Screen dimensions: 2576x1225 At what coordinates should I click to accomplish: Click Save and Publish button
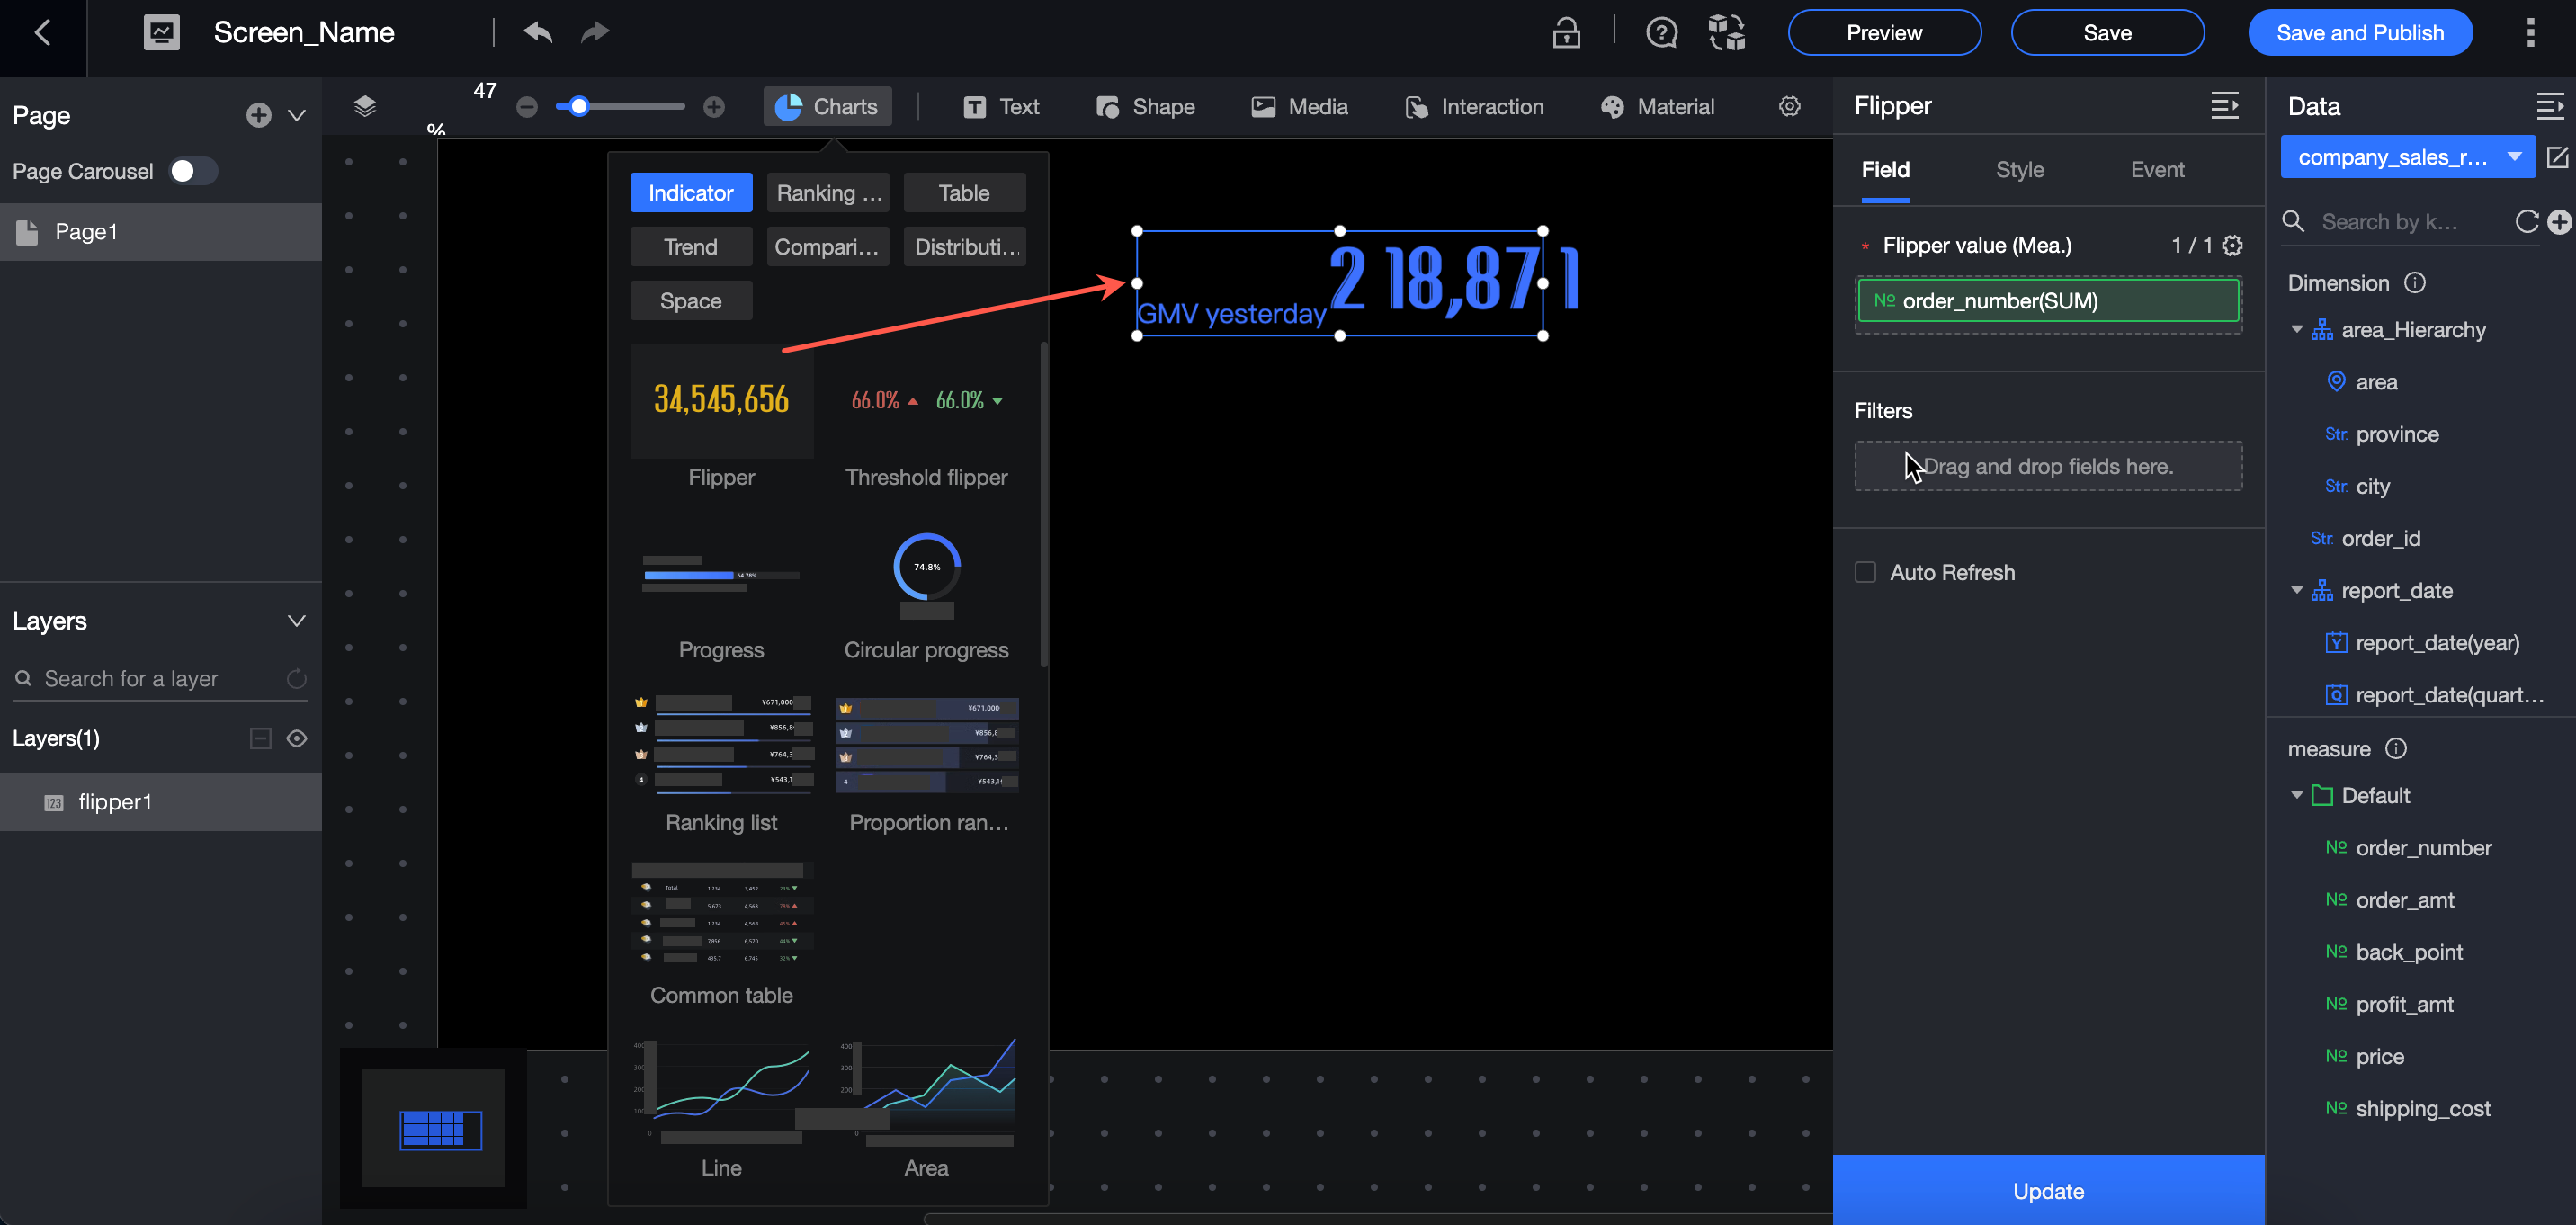click(x=2359, y=33)
